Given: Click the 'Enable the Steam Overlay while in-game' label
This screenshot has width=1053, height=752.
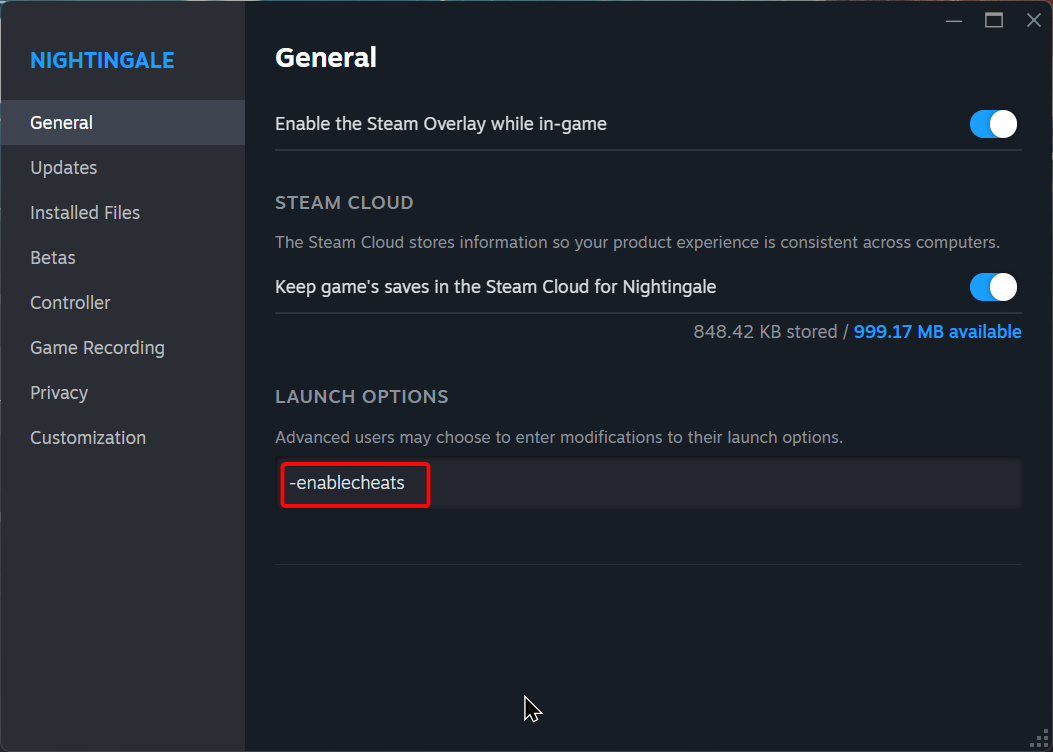Looking at the screenshot, I should [x=441, y=124].
